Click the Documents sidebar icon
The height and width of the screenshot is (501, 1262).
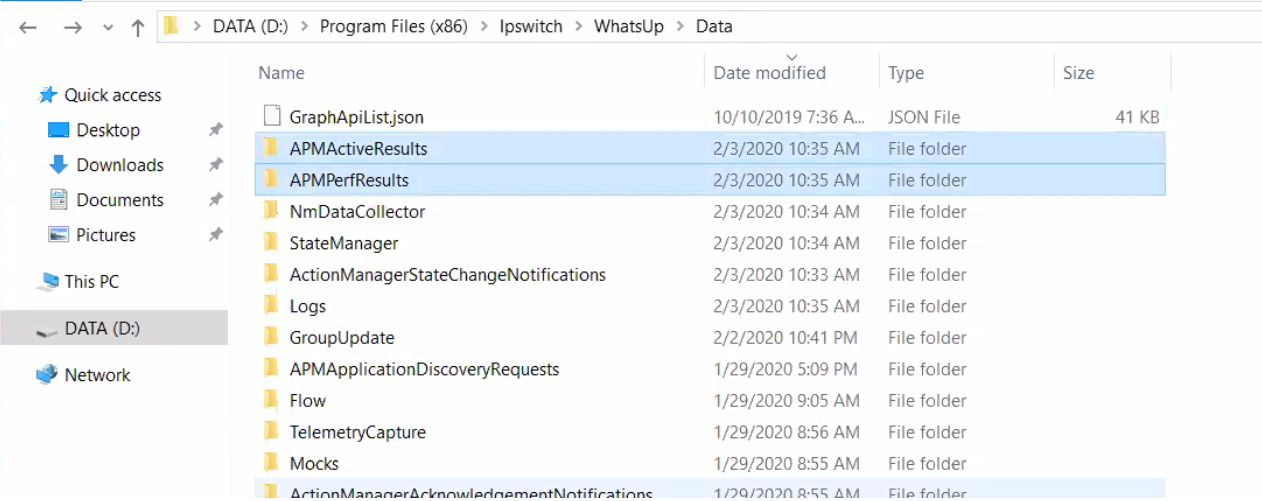[59, 200]
